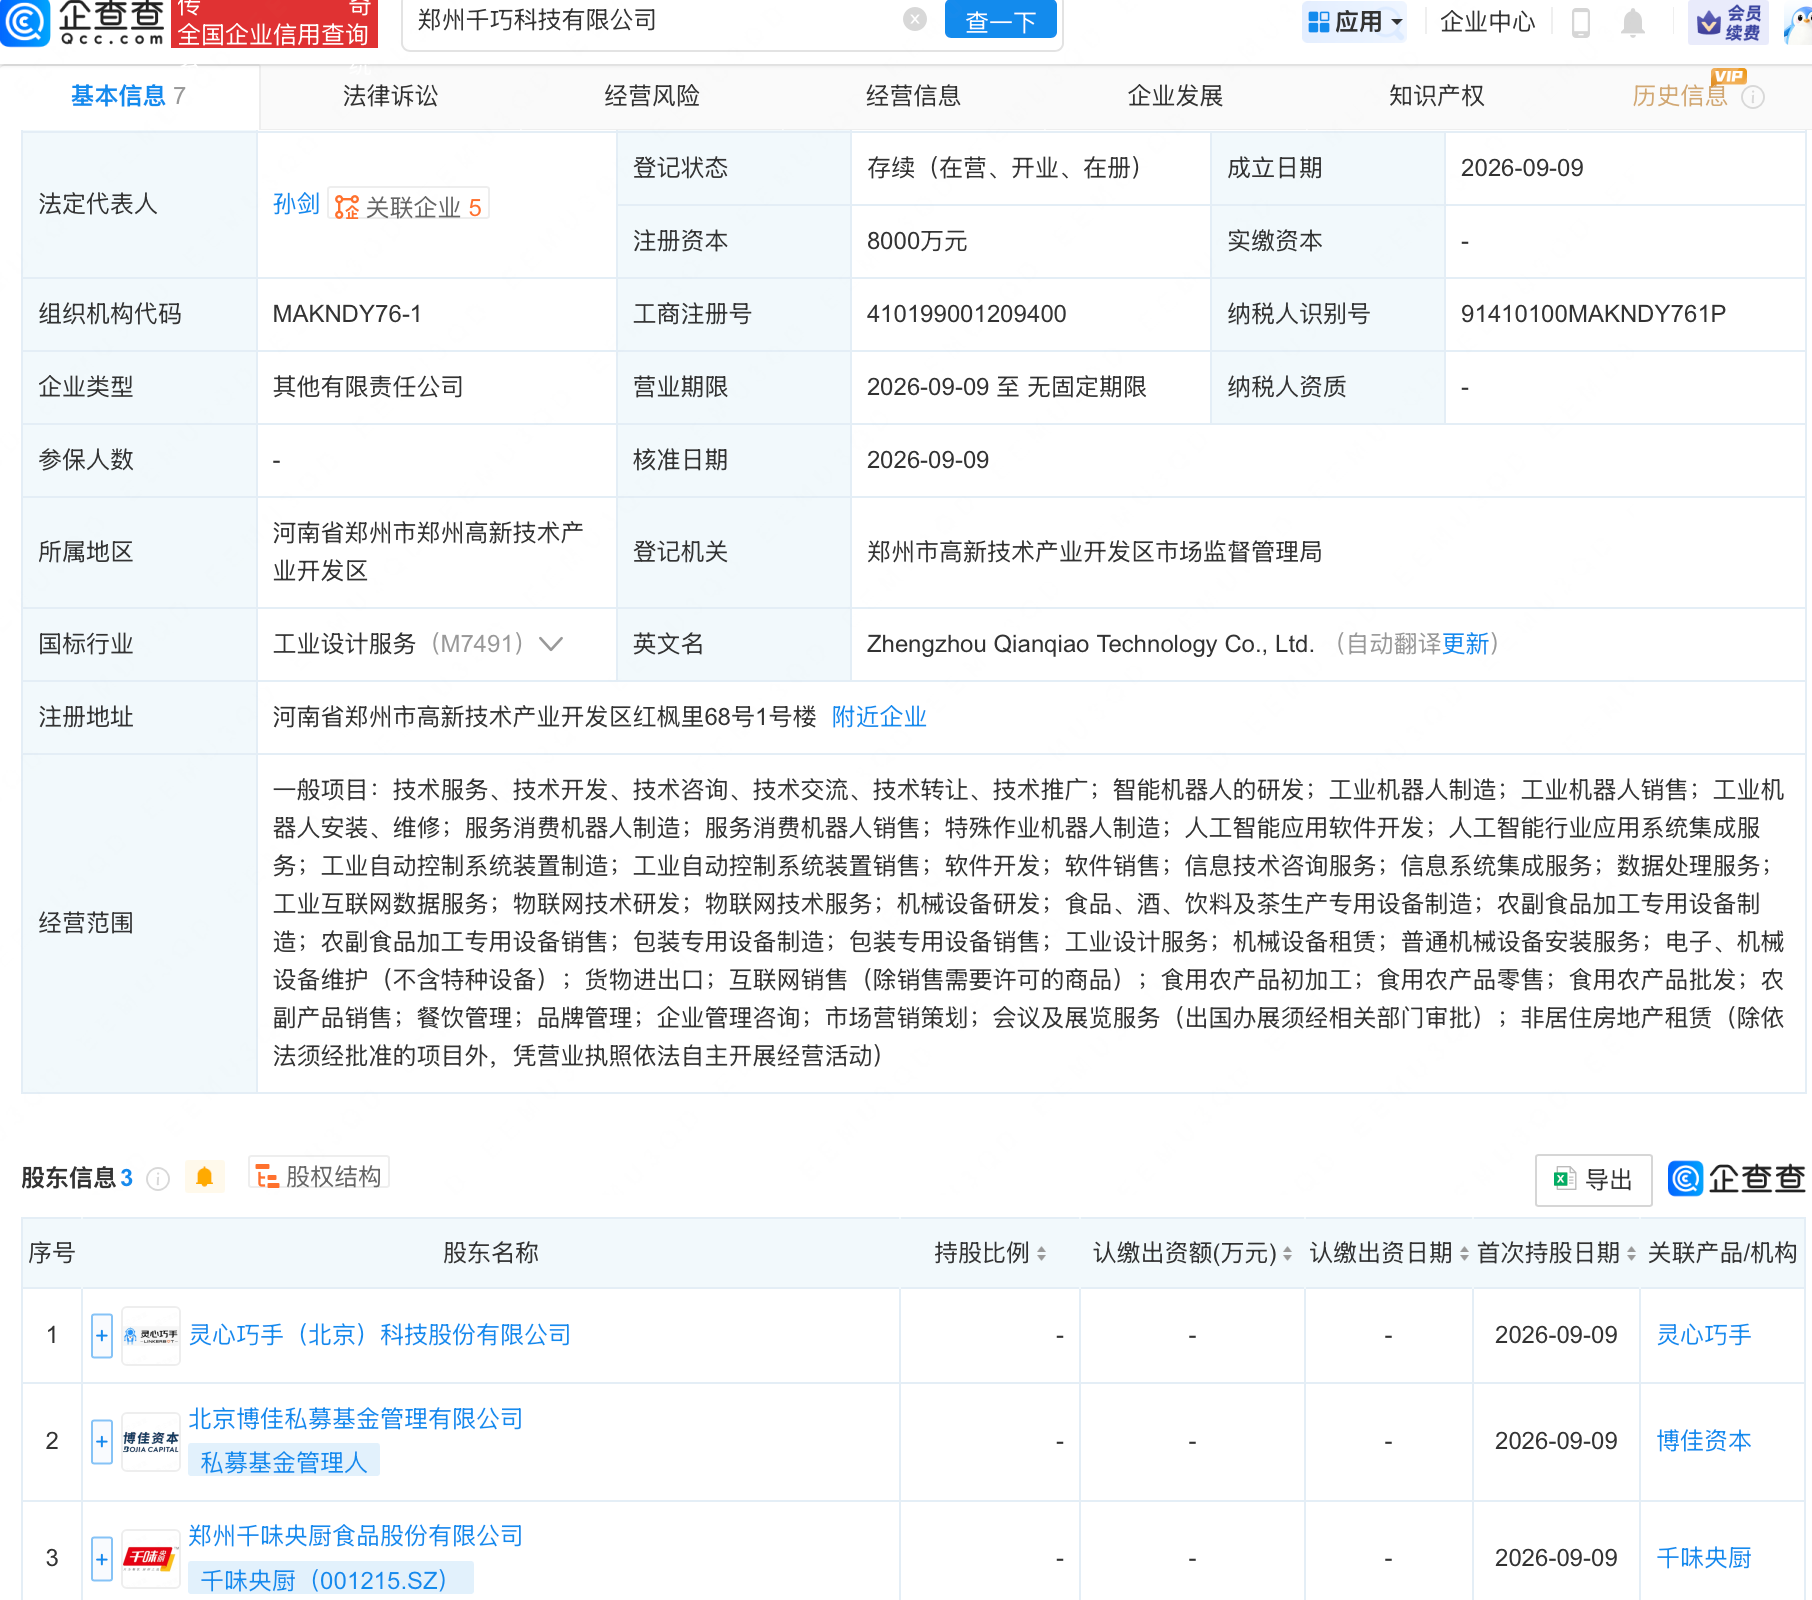Open the 历史信息 VIP tab
Screen dimensions: 1812x1600
coord(1680,96)
